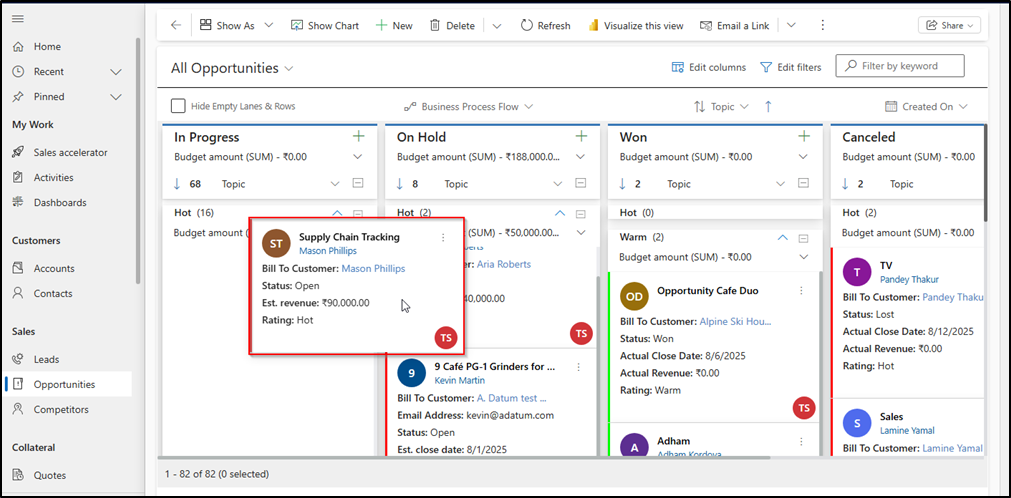
Task: Collapse the On Hold lane using minus box
Action: [581, 184]
